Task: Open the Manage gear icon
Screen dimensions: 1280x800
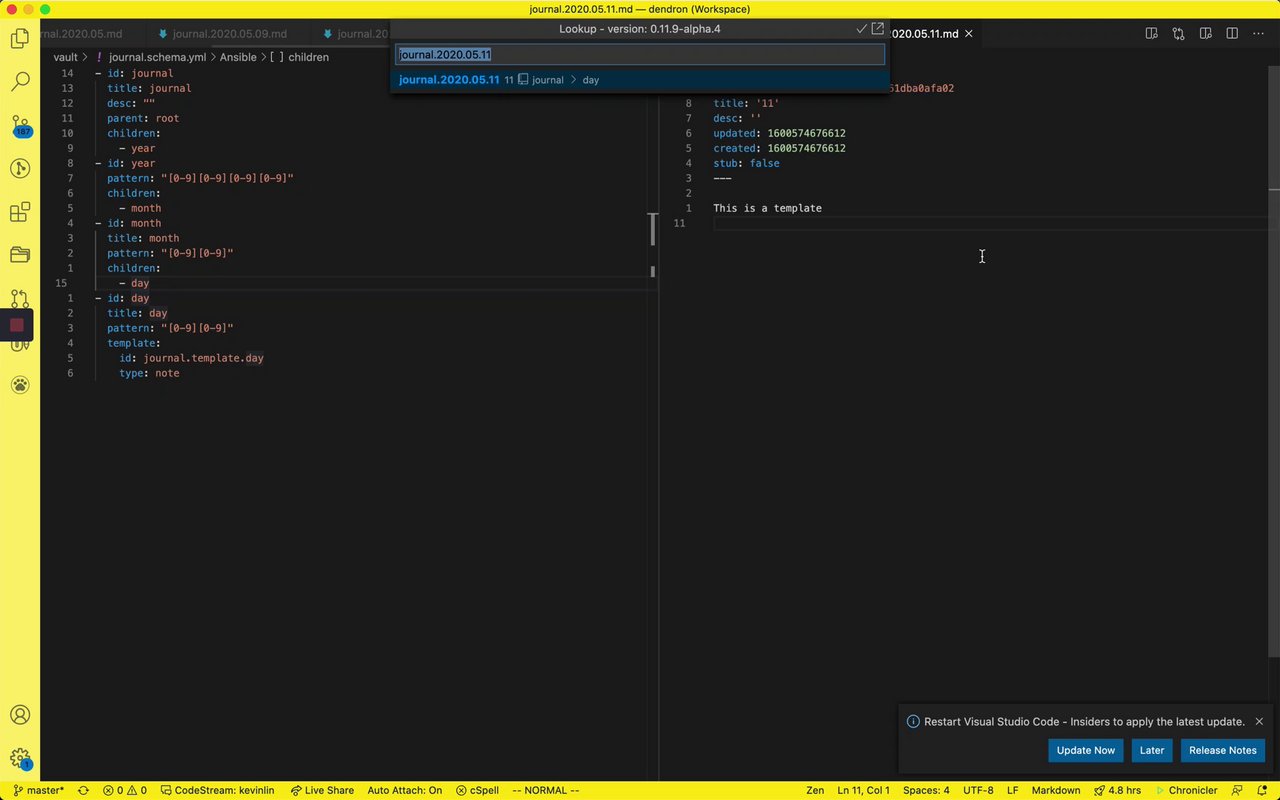Action: (20, 759)
